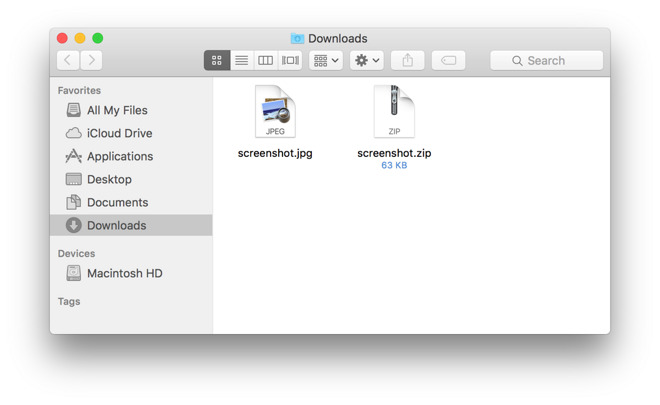
Task: Focus the Search field
Action: (x=546, y=60)
